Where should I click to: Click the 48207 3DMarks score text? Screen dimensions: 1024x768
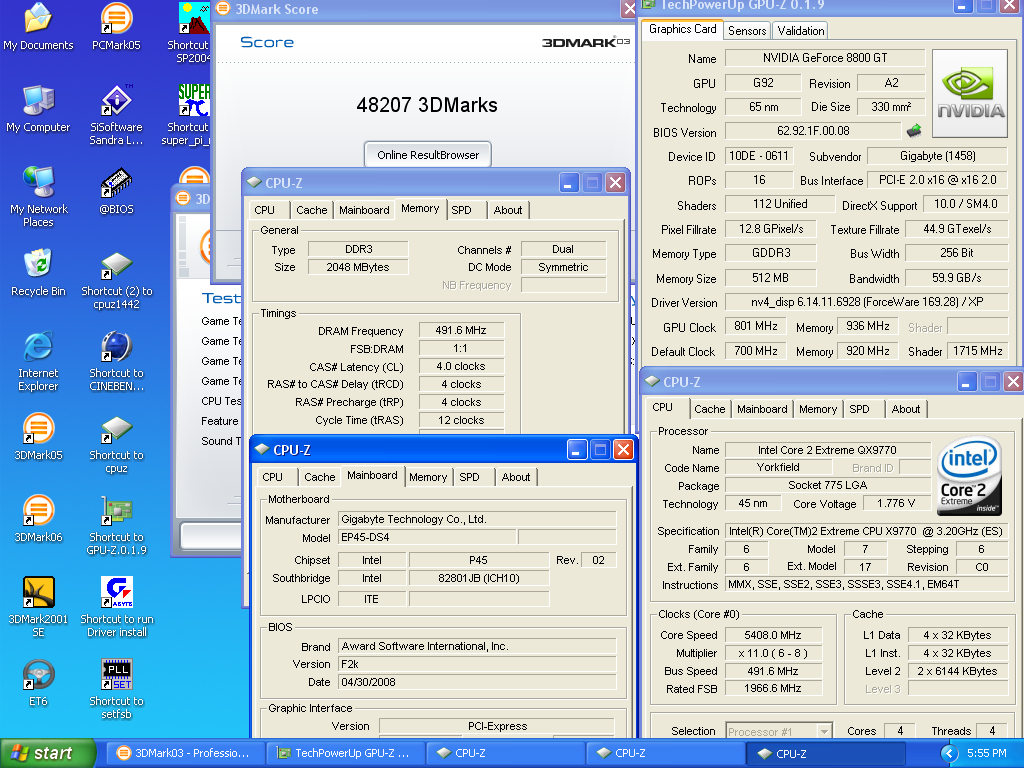427,105
